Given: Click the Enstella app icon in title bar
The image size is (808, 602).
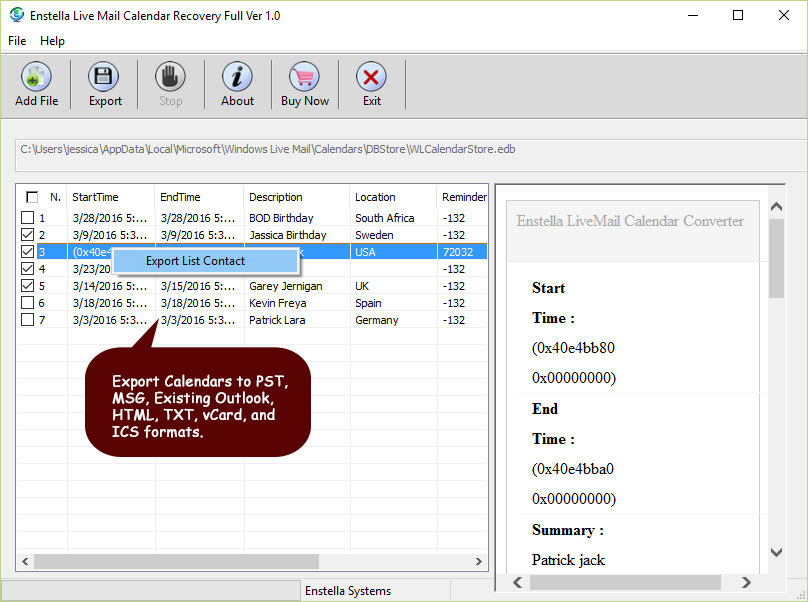Looking at the screenshot, I should point(15,15).
